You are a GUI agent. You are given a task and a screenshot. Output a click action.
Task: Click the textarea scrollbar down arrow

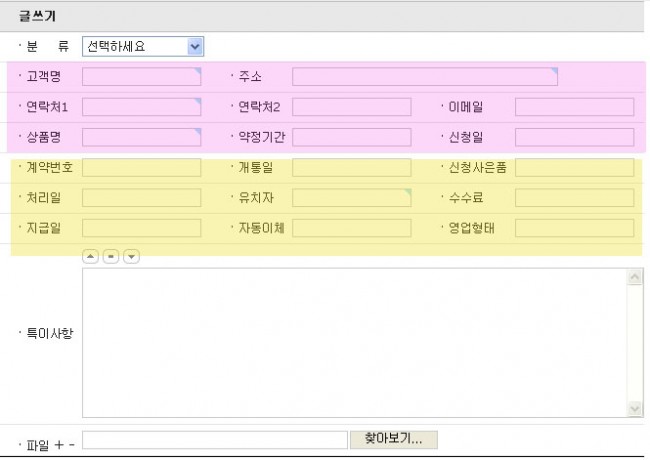[x=635, y=409]
